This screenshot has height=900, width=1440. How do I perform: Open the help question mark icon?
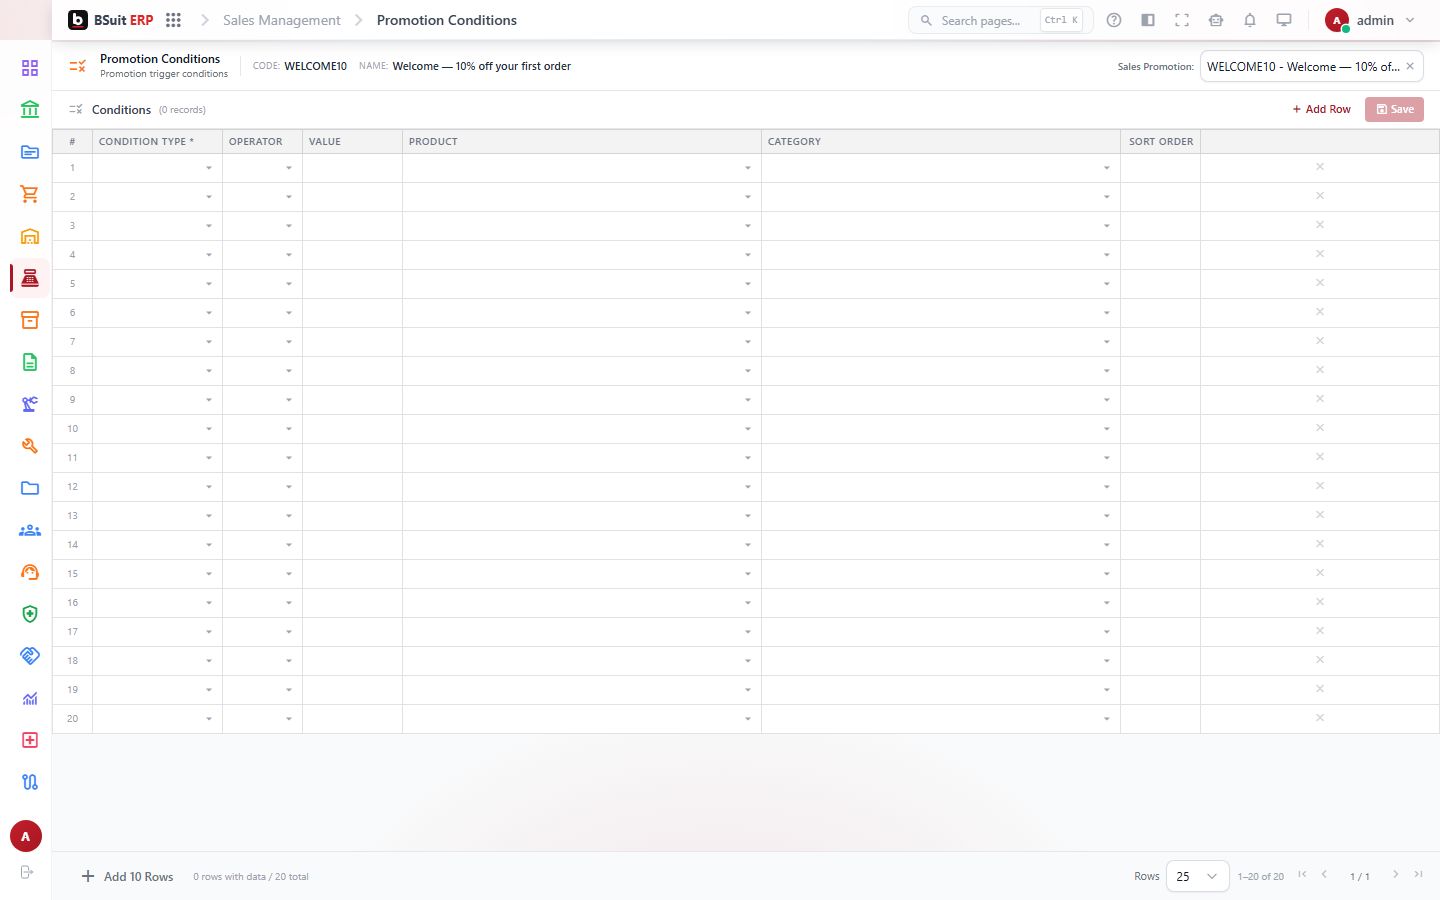click(x=1114, y=20)
